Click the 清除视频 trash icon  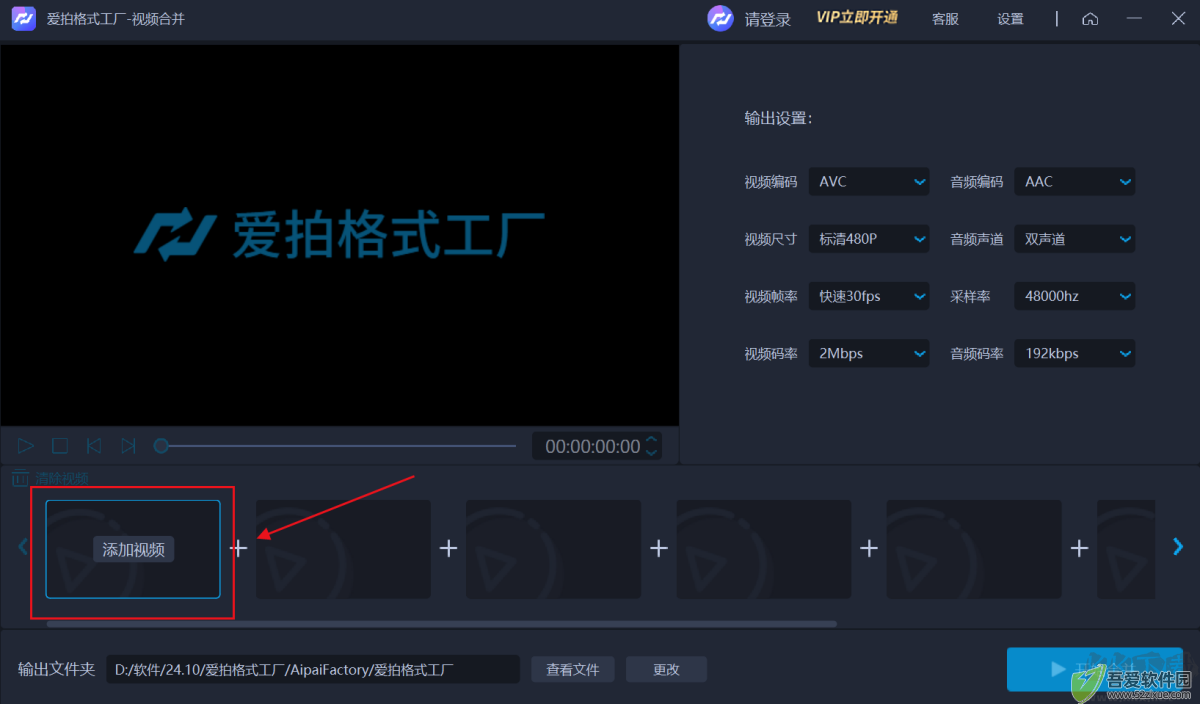tap(20, 478)
